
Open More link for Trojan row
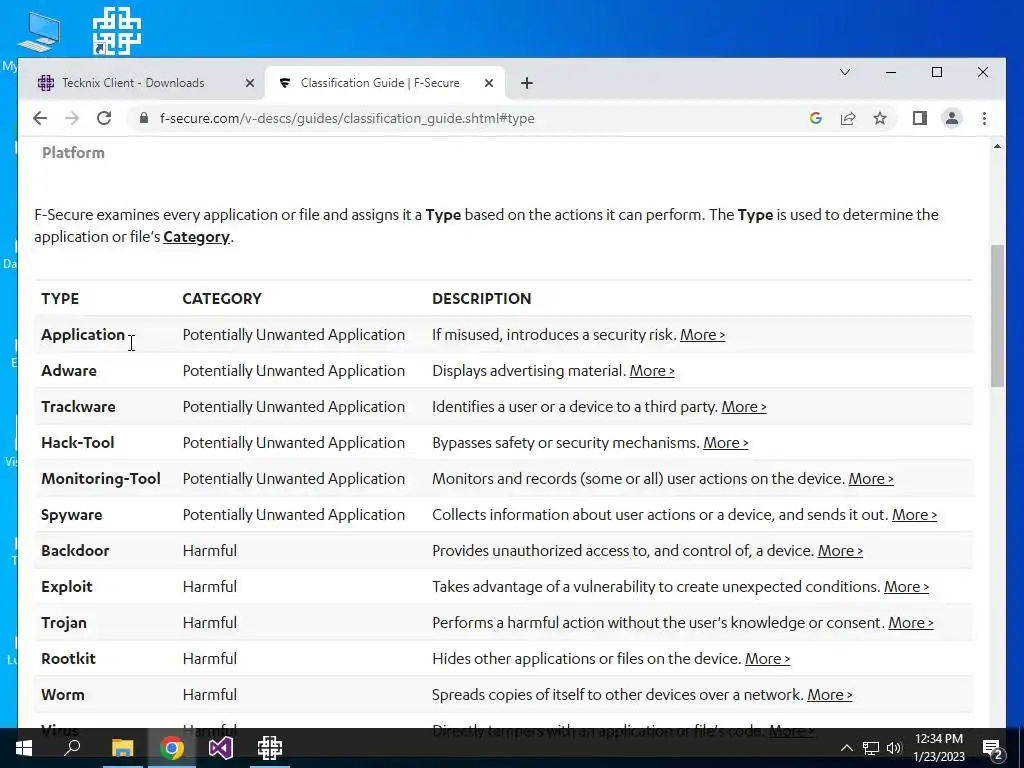point(910,622)
